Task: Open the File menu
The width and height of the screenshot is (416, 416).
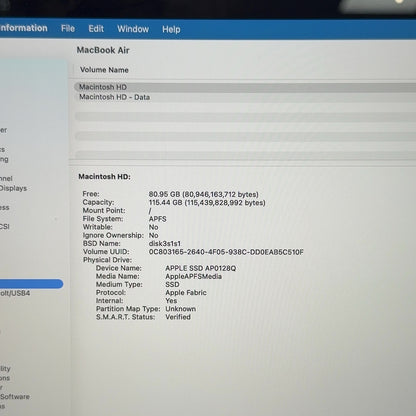Action: click(68, 29)
